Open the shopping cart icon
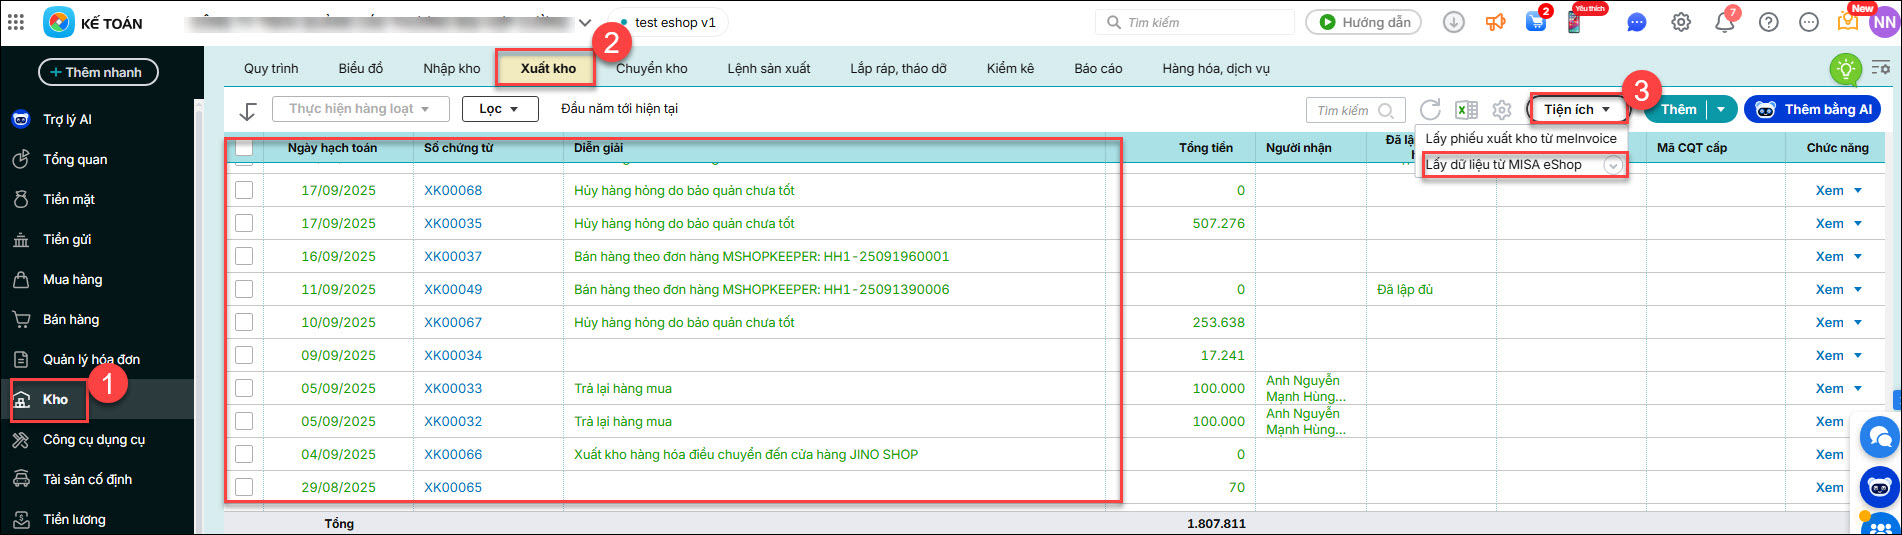The width and height of the screenshot is (1902, 535). pos(1535,22)
